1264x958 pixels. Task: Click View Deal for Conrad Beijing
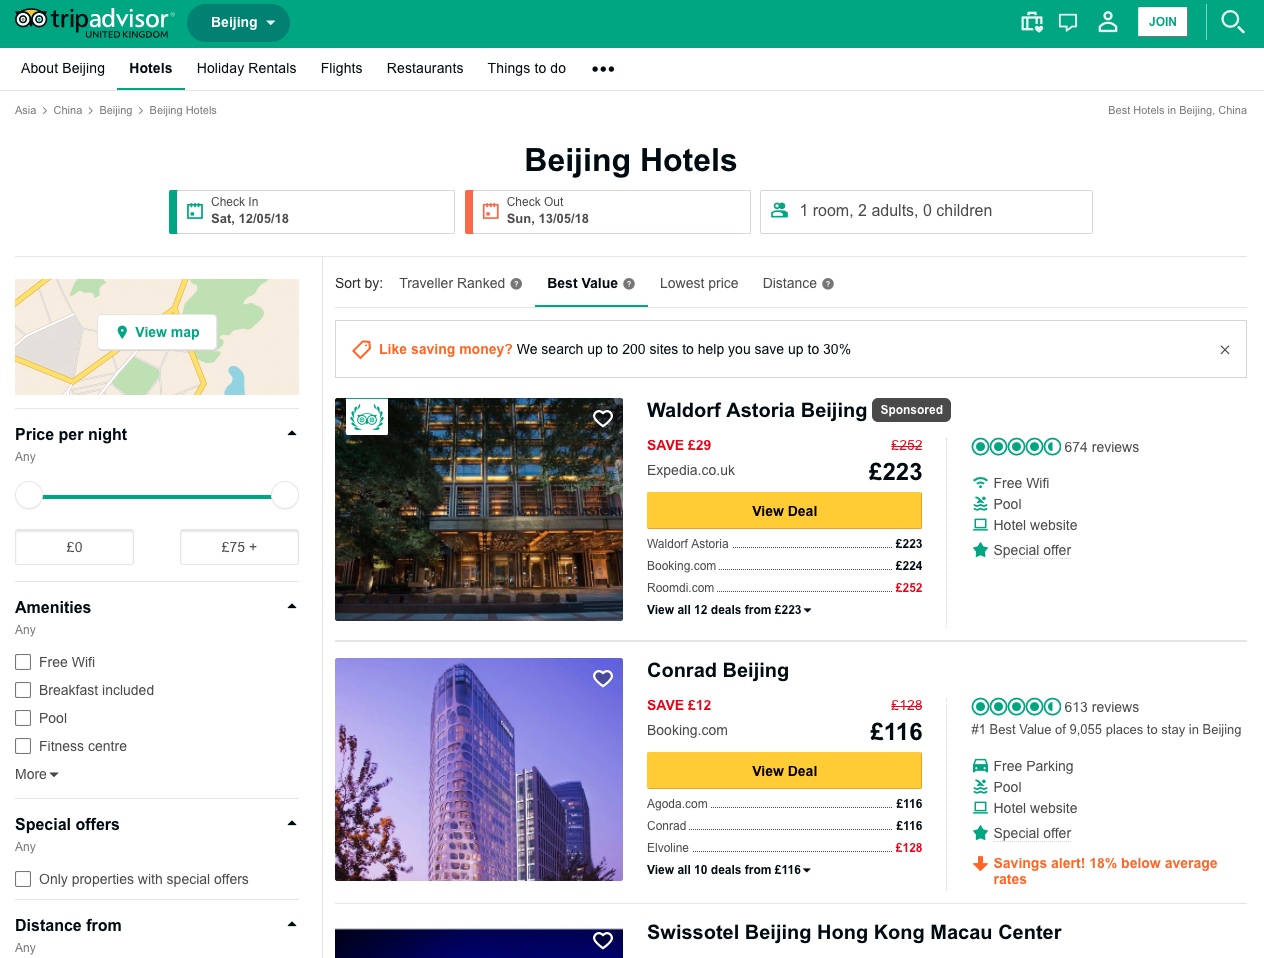pos(784,770)
